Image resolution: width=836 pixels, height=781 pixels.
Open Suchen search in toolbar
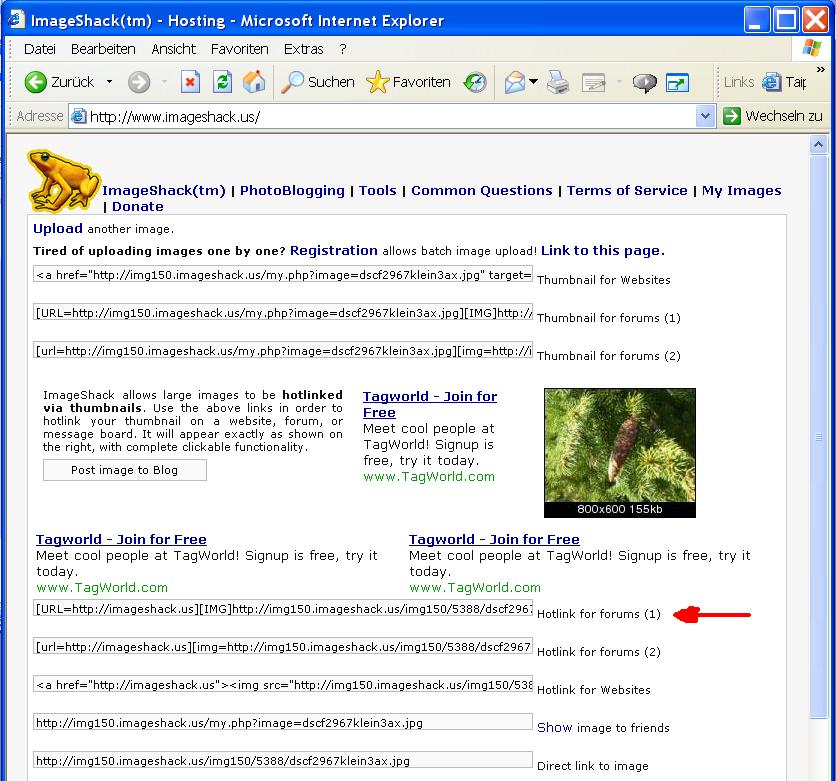(318, 82)
